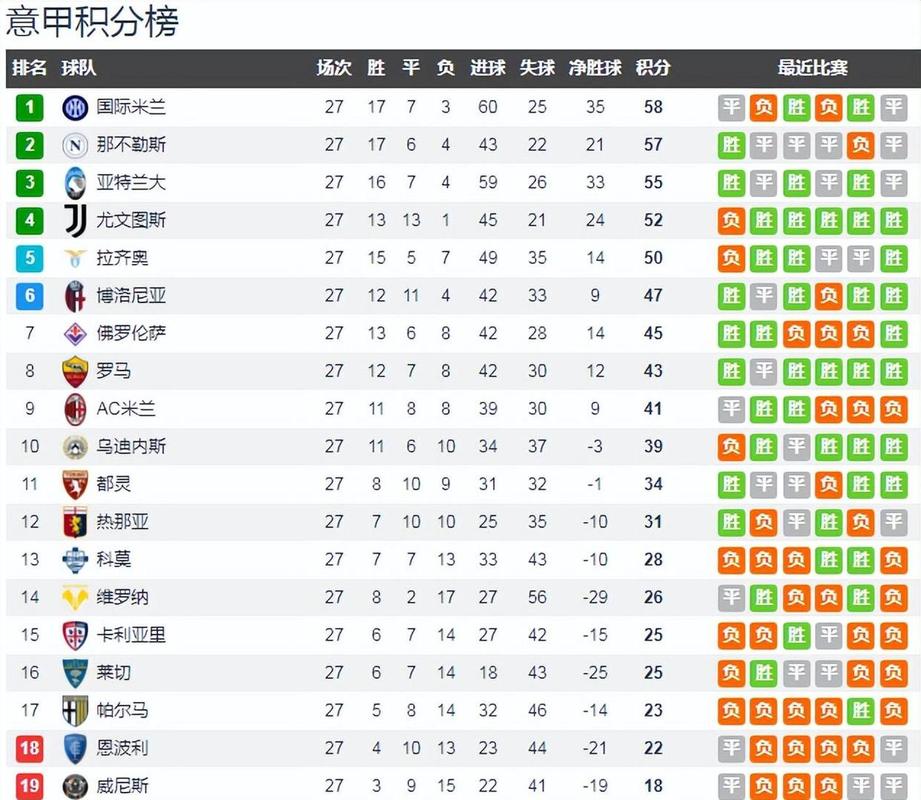Sort table by 积分 points column header
This screenshot has width=921, height=800.
pyautogui.click(x=653, y=68)
